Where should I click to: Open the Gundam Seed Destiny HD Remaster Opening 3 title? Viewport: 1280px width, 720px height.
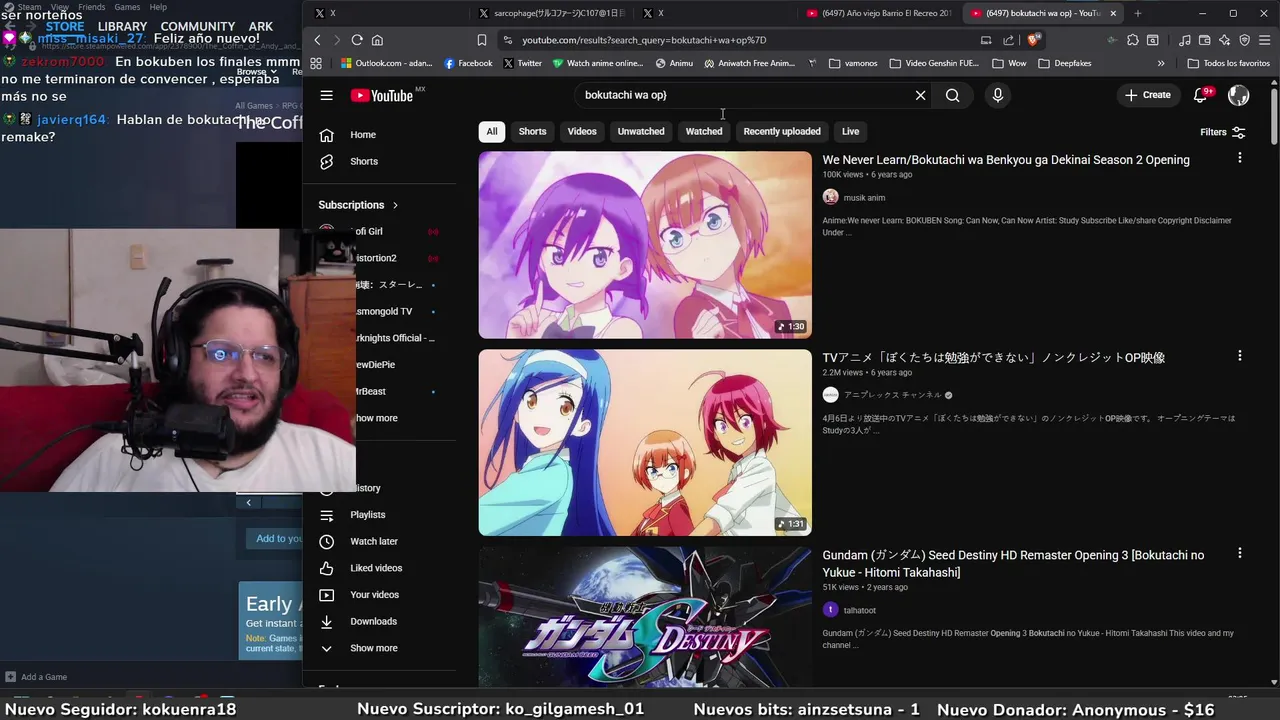tap(1013, 563)
